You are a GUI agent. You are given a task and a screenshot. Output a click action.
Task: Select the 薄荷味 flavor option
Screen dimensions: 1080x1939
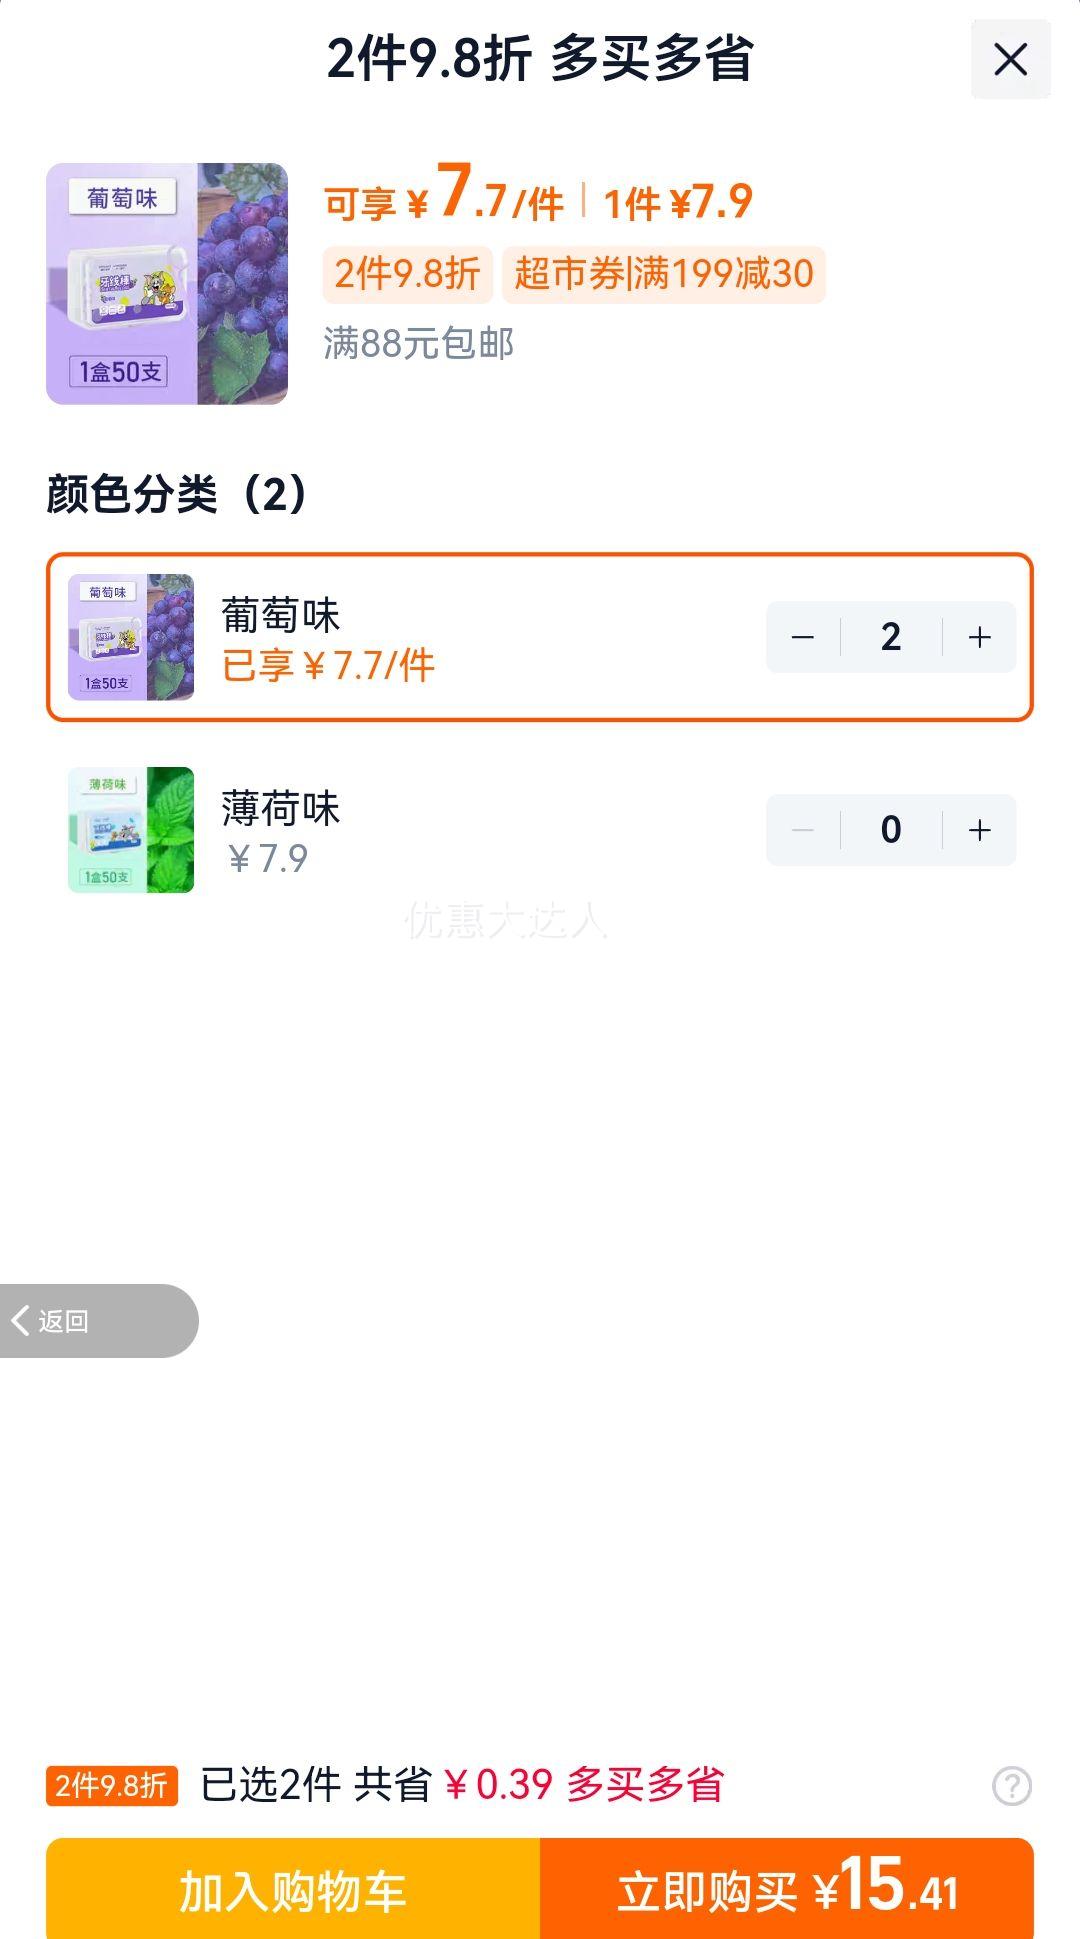click(x=540, y=830)
